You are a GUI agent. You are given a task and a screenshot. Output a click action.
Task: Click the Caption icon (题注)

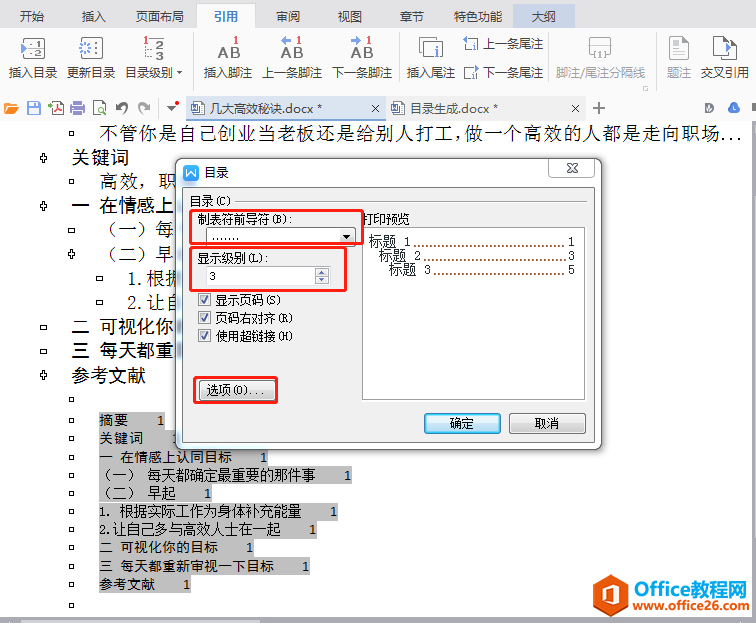pos(679,58)
